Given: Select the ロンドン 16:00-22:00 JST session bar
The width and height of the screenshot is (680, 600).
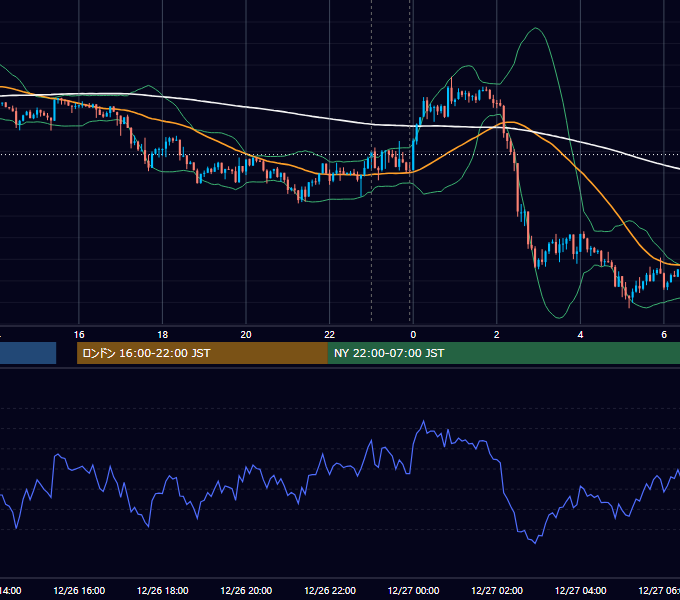Looking at the screenshot, I should click(x=202, y=353).
